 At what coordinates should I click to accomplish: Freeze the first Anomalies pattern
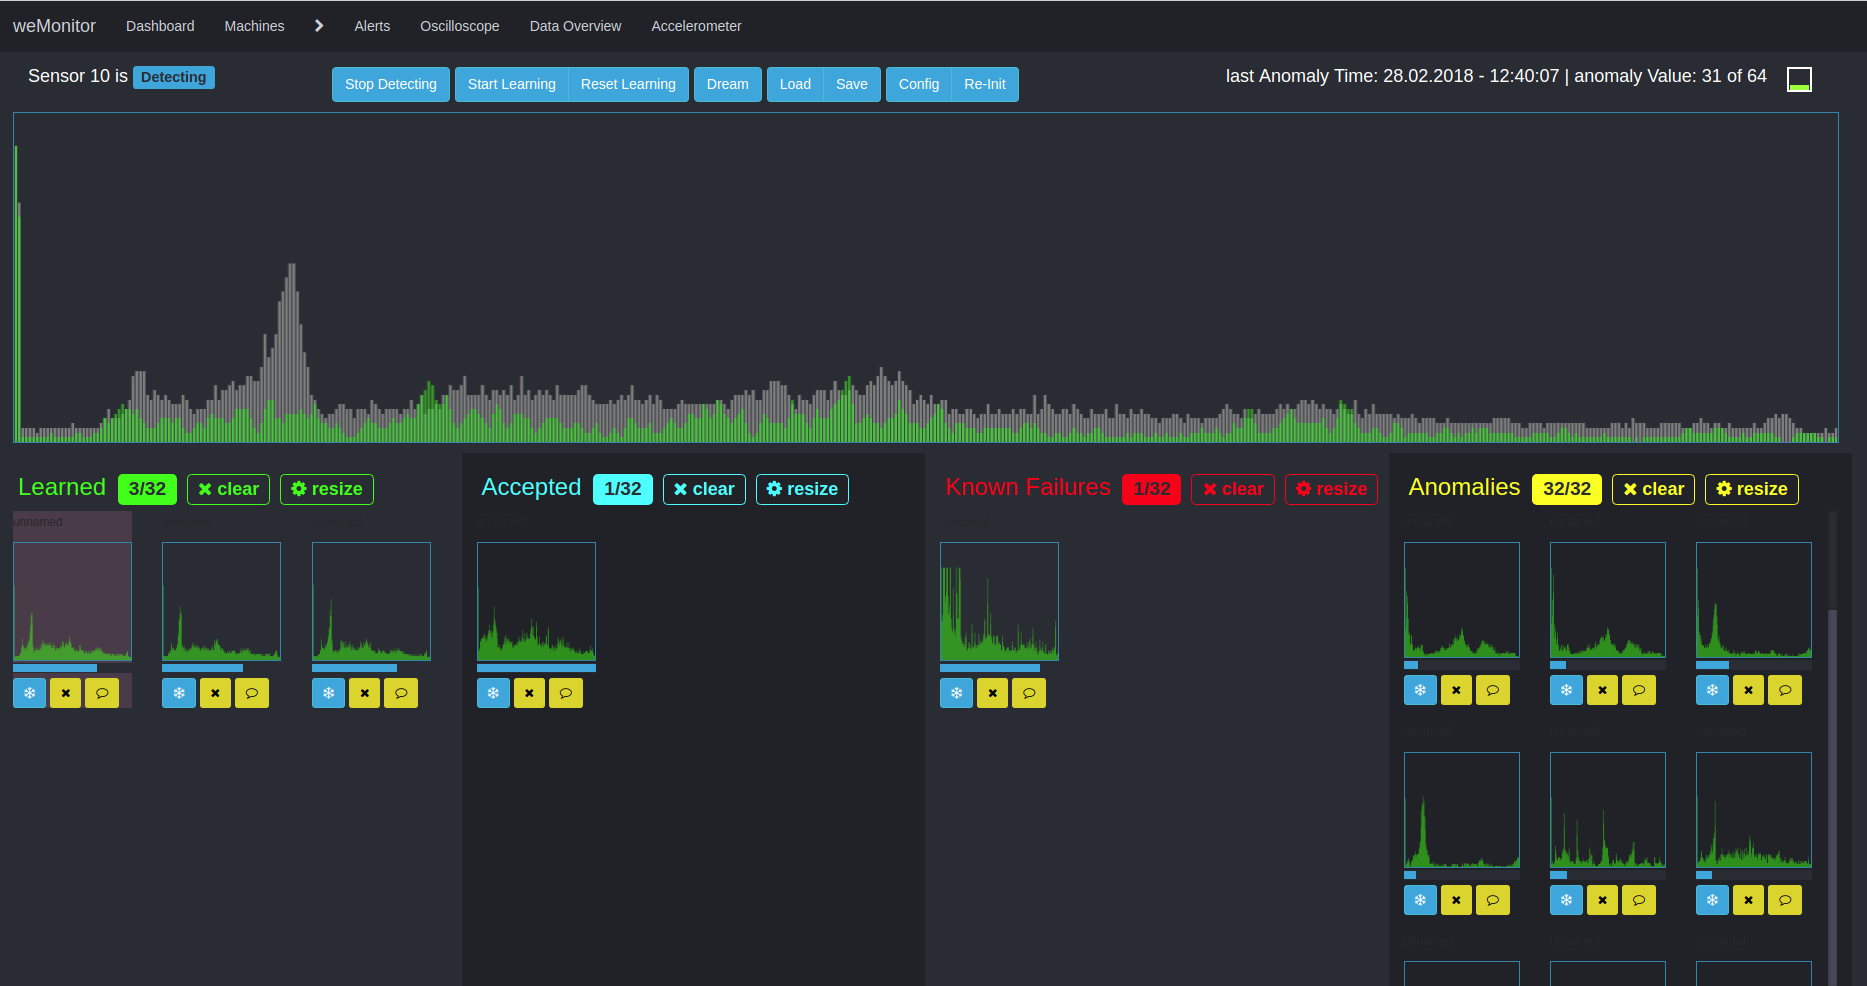[1420, 690]
